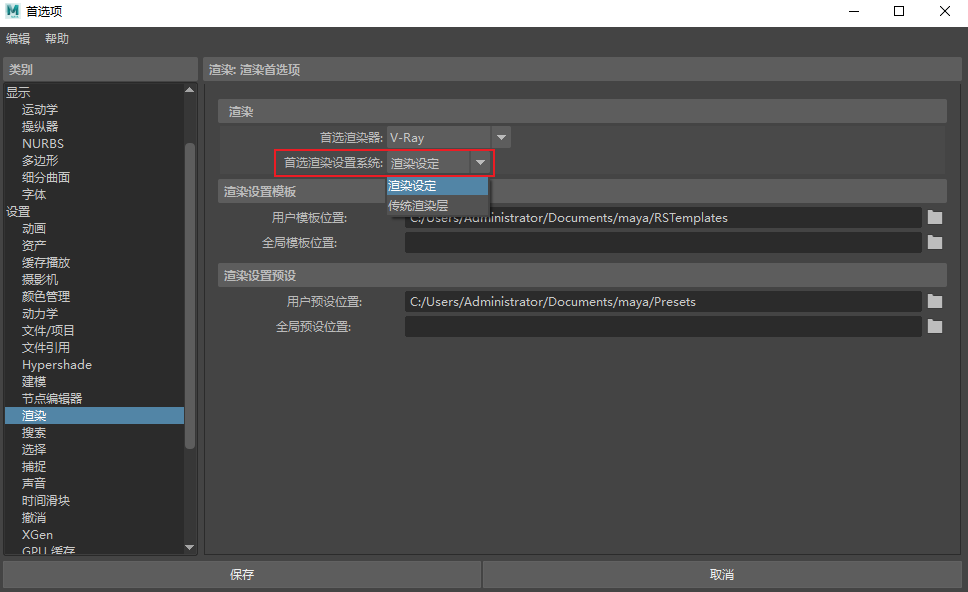Open the Hypershade preferences category
The width and height of the screenshot is (968, 592).
[x=56, y=364]
